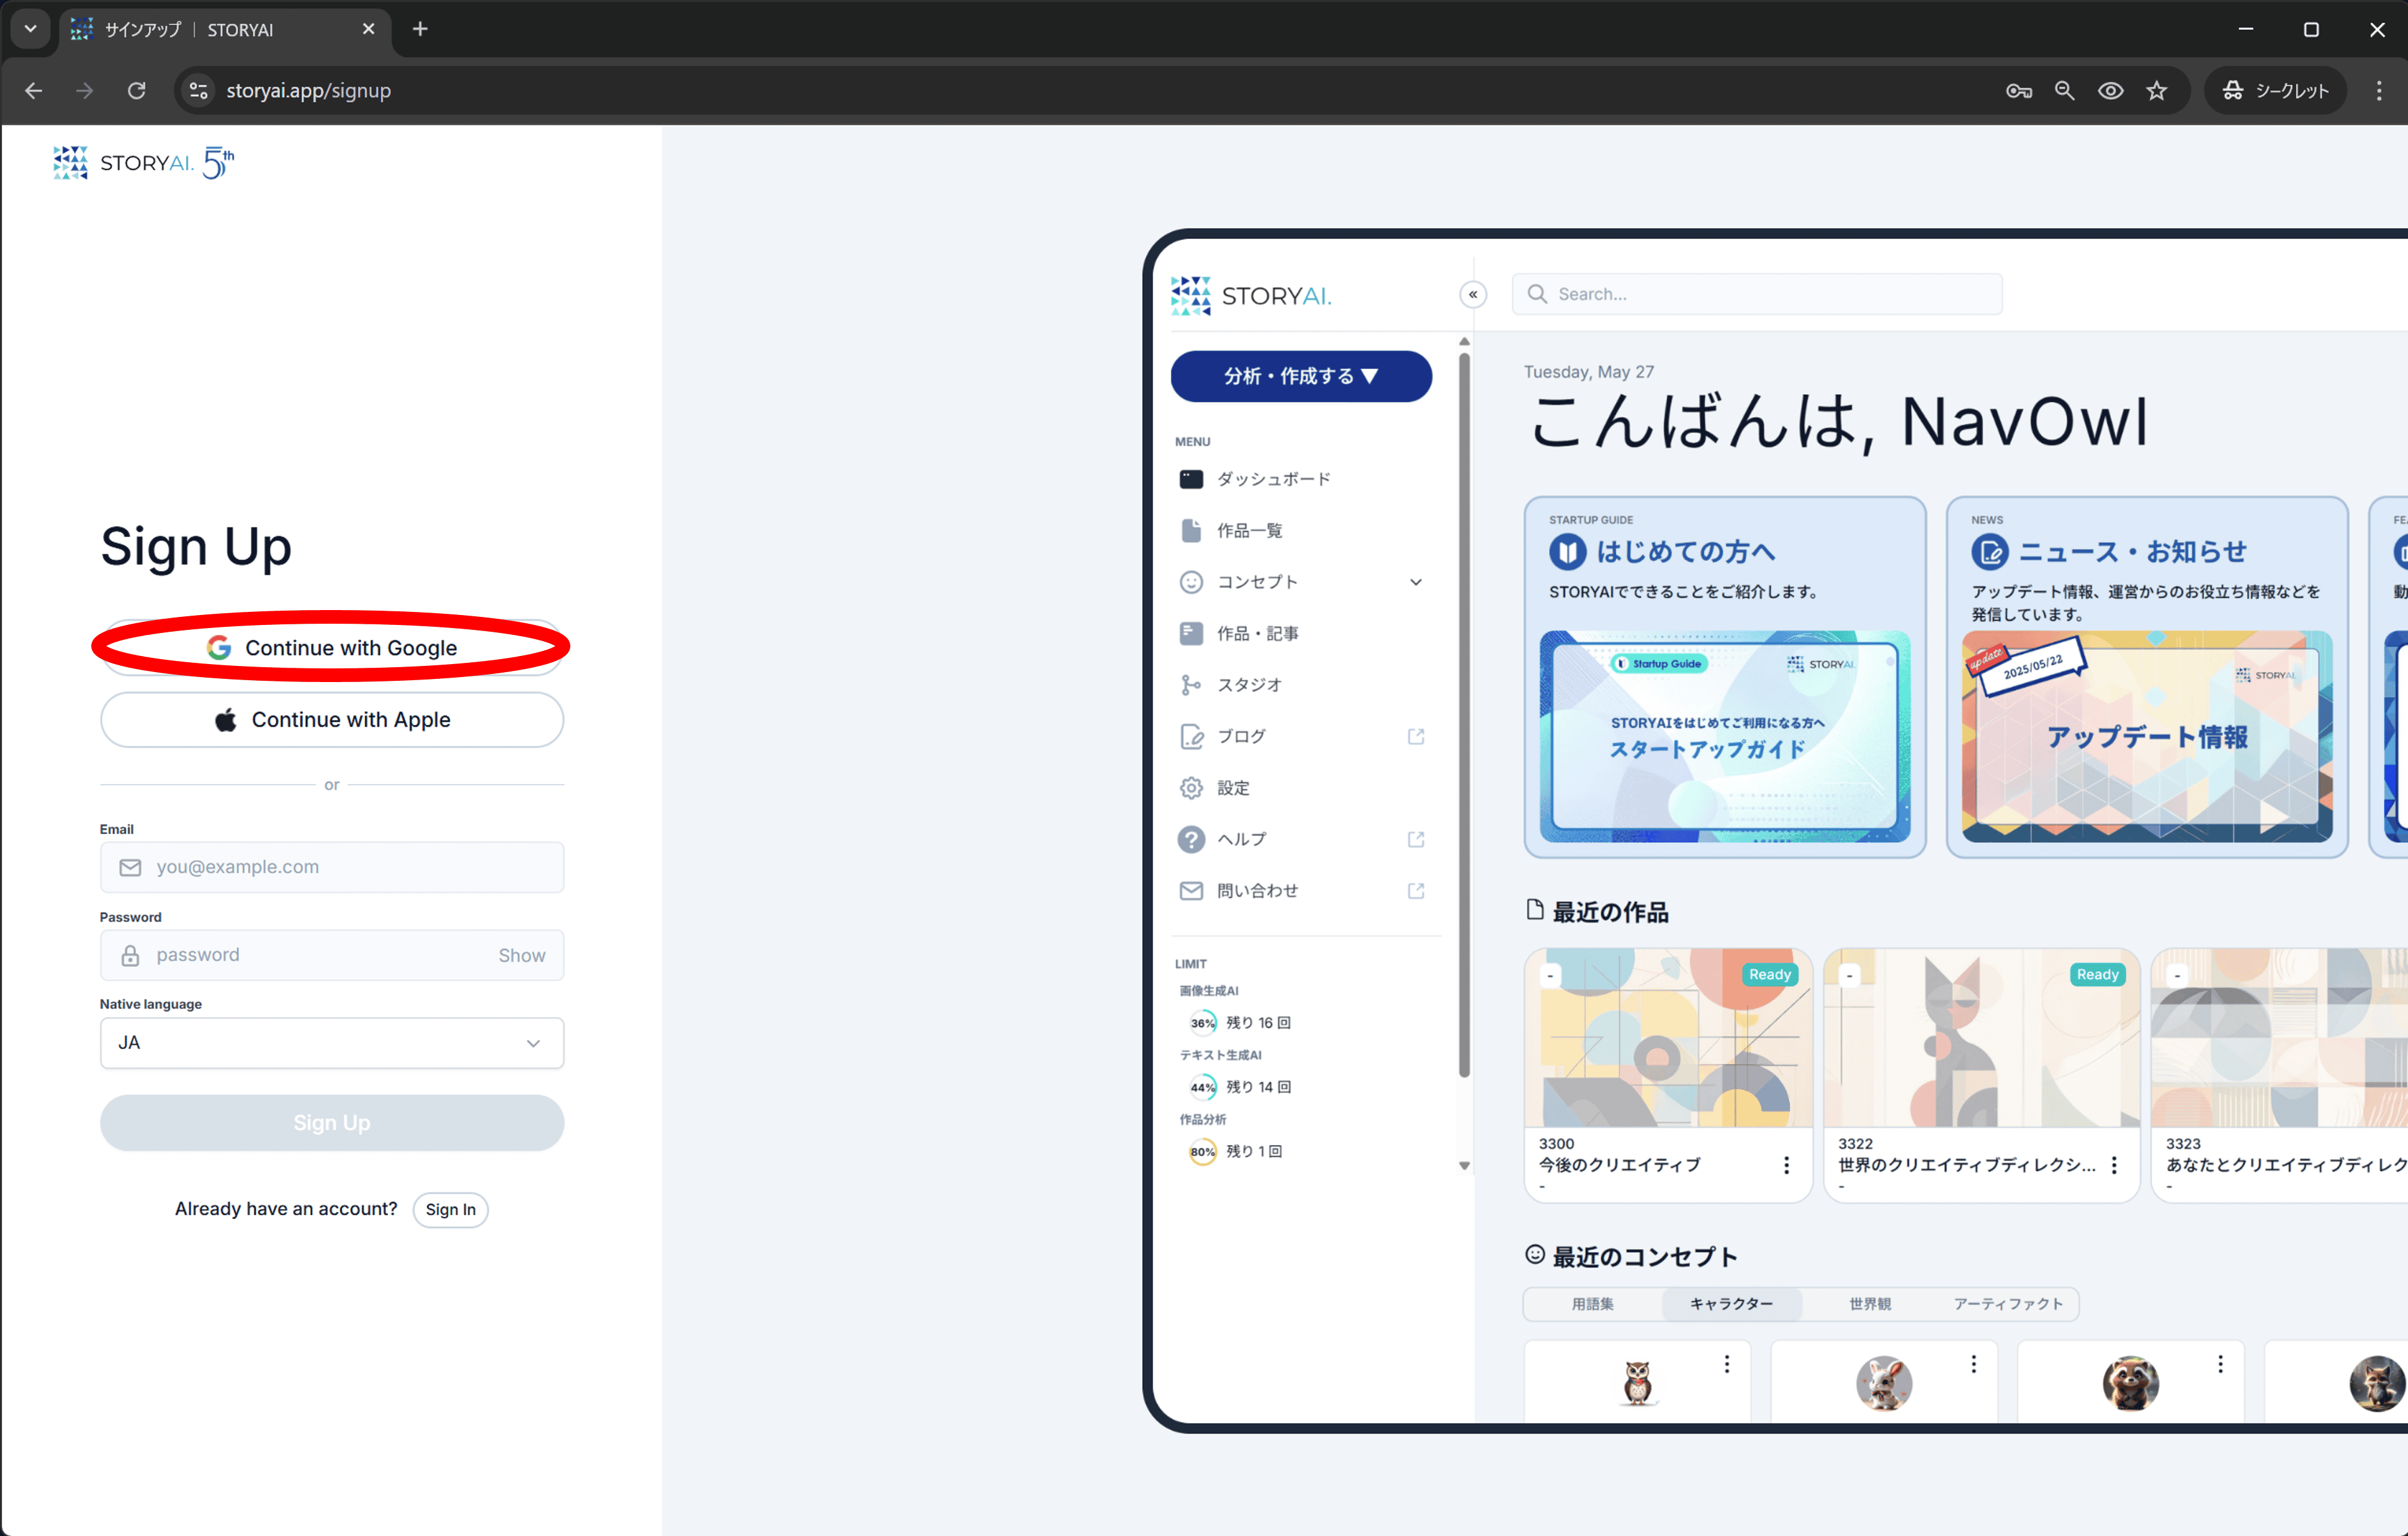Click the Continue with Google button
Viewport: 2408px width, 1536px height.
(x=332, y=648)
